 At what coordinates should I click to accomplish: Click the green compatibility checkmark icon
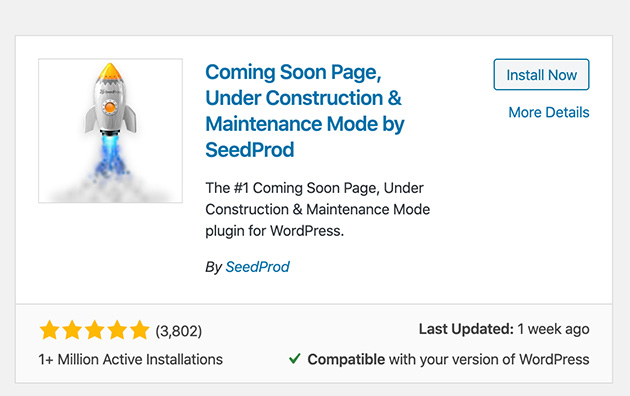pos(295,358)
